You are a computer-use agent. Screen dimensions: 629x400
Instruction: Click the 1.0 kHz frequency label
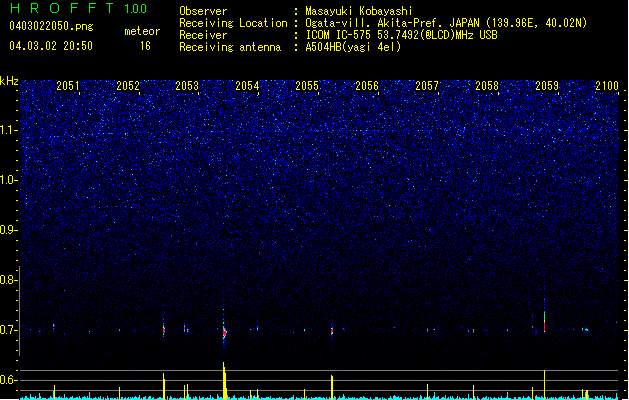[x=9, y=180]
